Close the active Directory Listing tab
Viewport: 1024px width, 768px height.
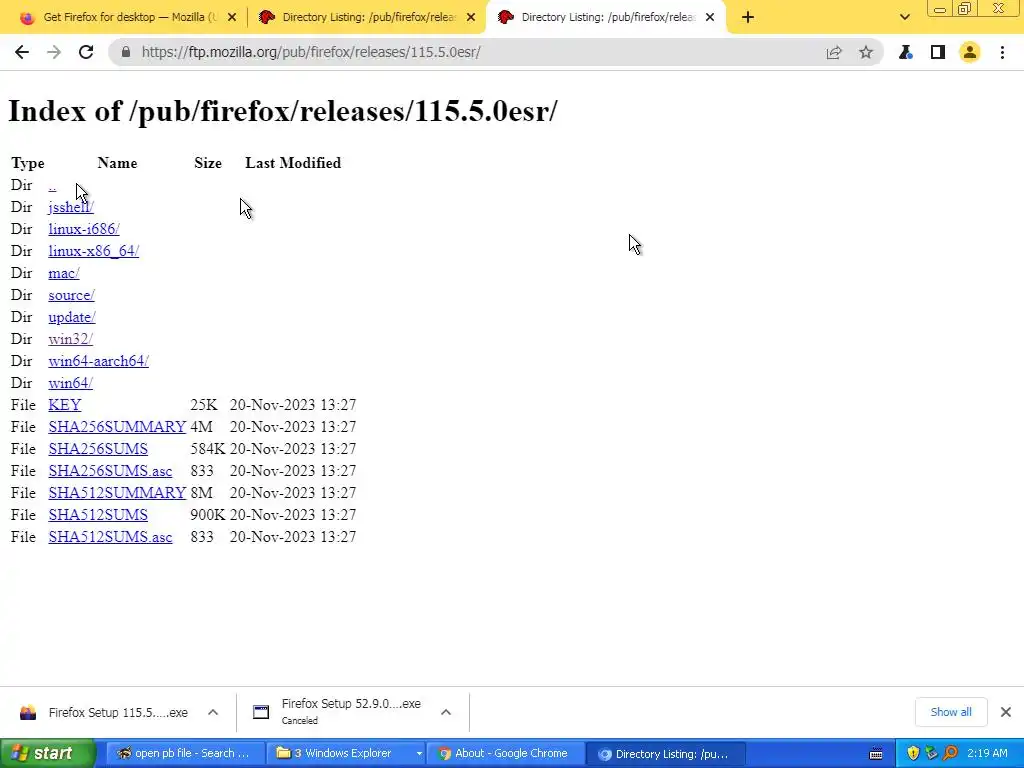pyautogui.click(x=710, y=18)
